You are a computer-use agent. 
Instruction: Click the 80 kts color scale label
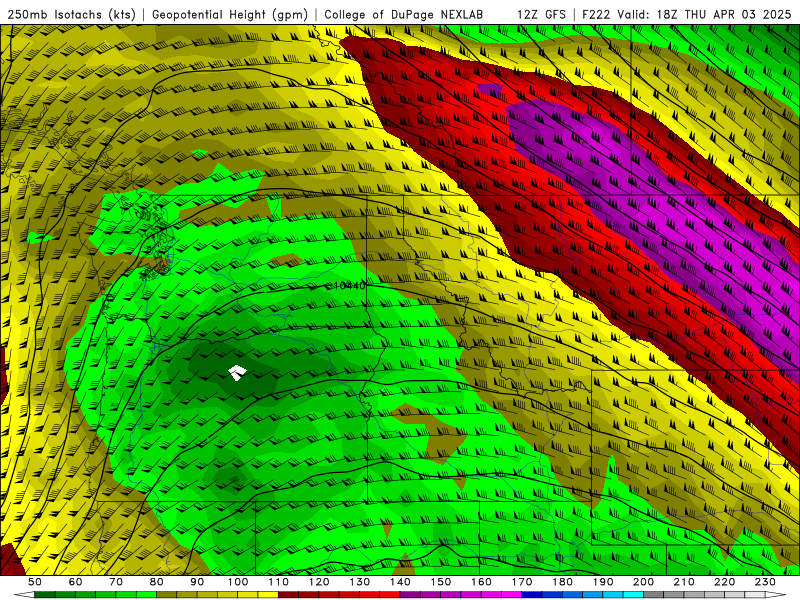157,582
